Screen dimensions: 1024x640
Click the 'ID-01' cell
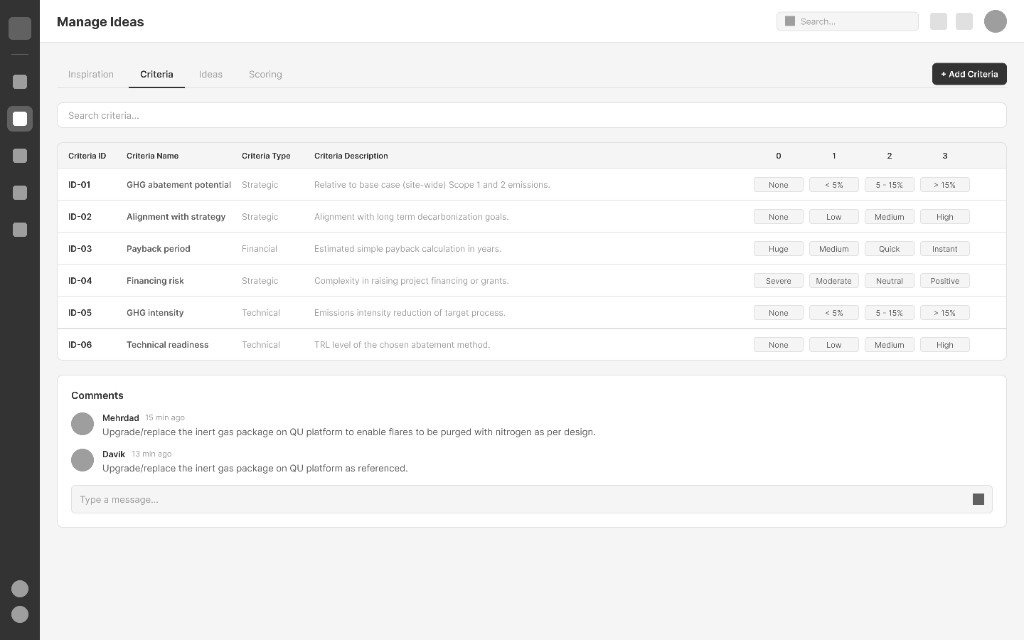pyautogui.click(x=79, y=185)
